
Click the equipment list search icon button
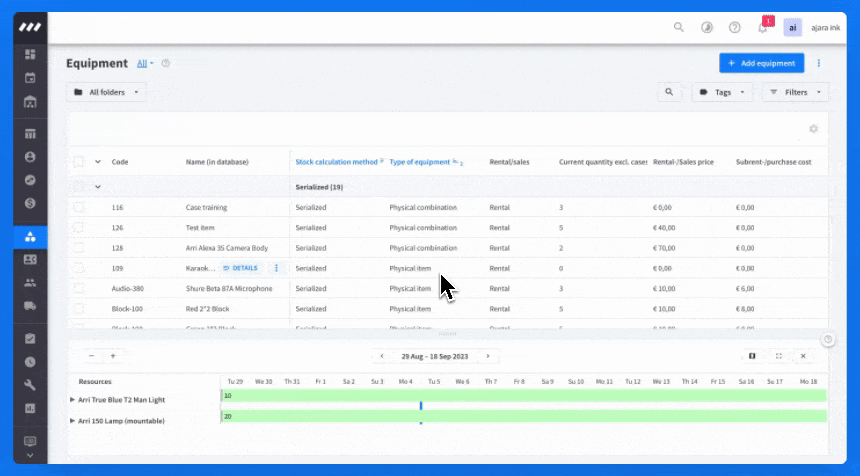[x=669, y=92]
